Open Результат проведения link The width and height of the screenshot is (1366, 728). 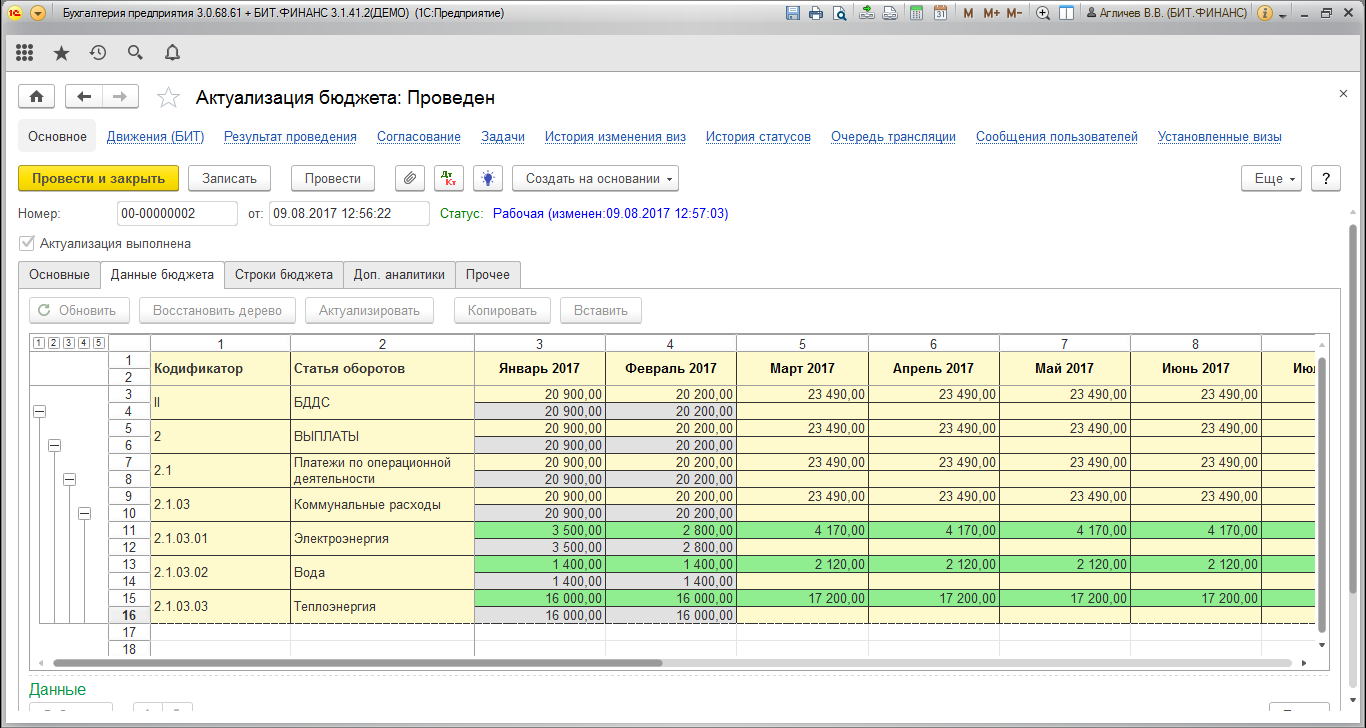point(290,137)
